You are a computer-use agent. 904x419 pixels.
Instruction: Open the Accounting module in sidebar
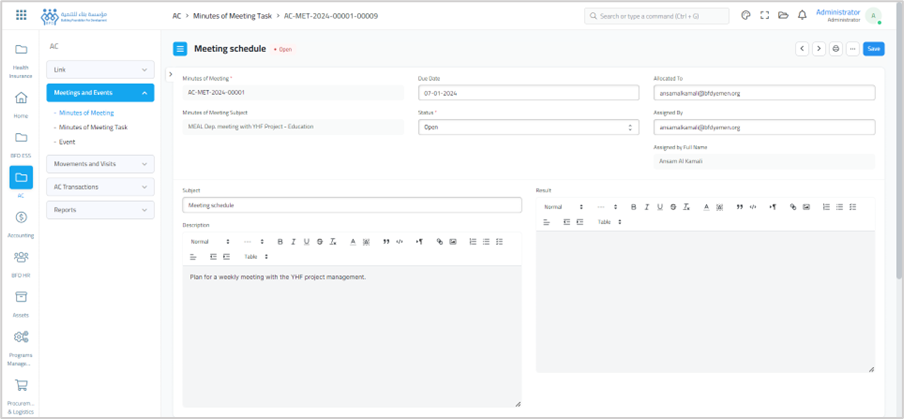(21, 223)
